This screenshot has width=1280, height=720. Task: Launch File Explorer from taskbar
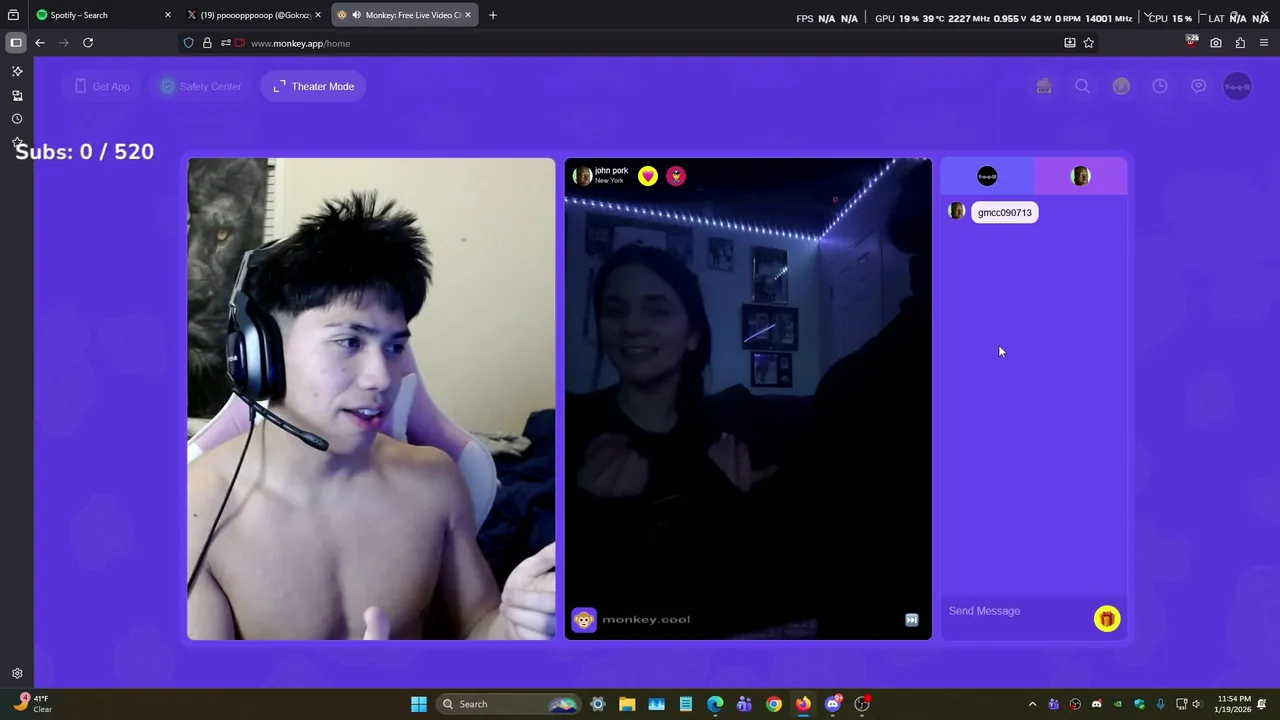627,704
